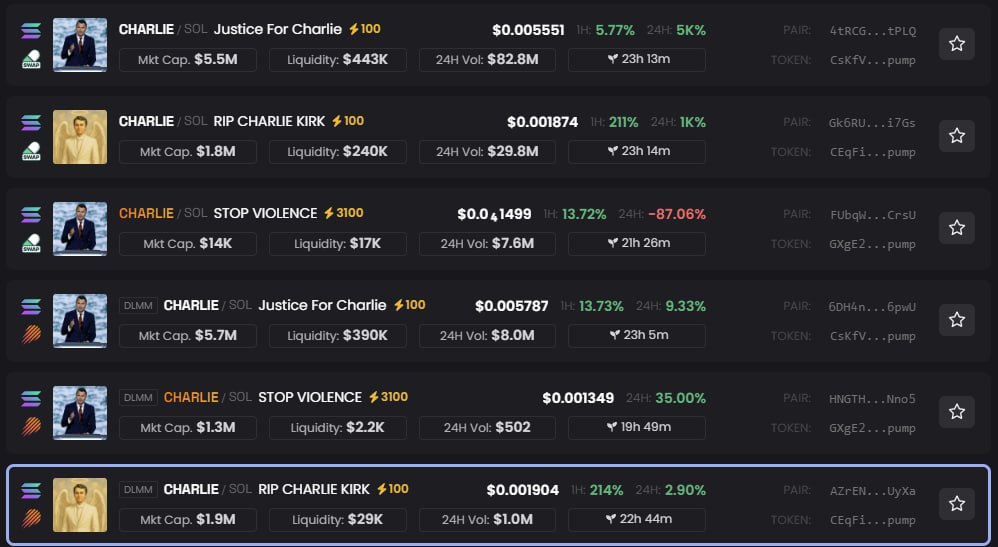Click Mkt Cap $1.3M box
The width and height of the screenshot is (998, 547).
(188, 428)
